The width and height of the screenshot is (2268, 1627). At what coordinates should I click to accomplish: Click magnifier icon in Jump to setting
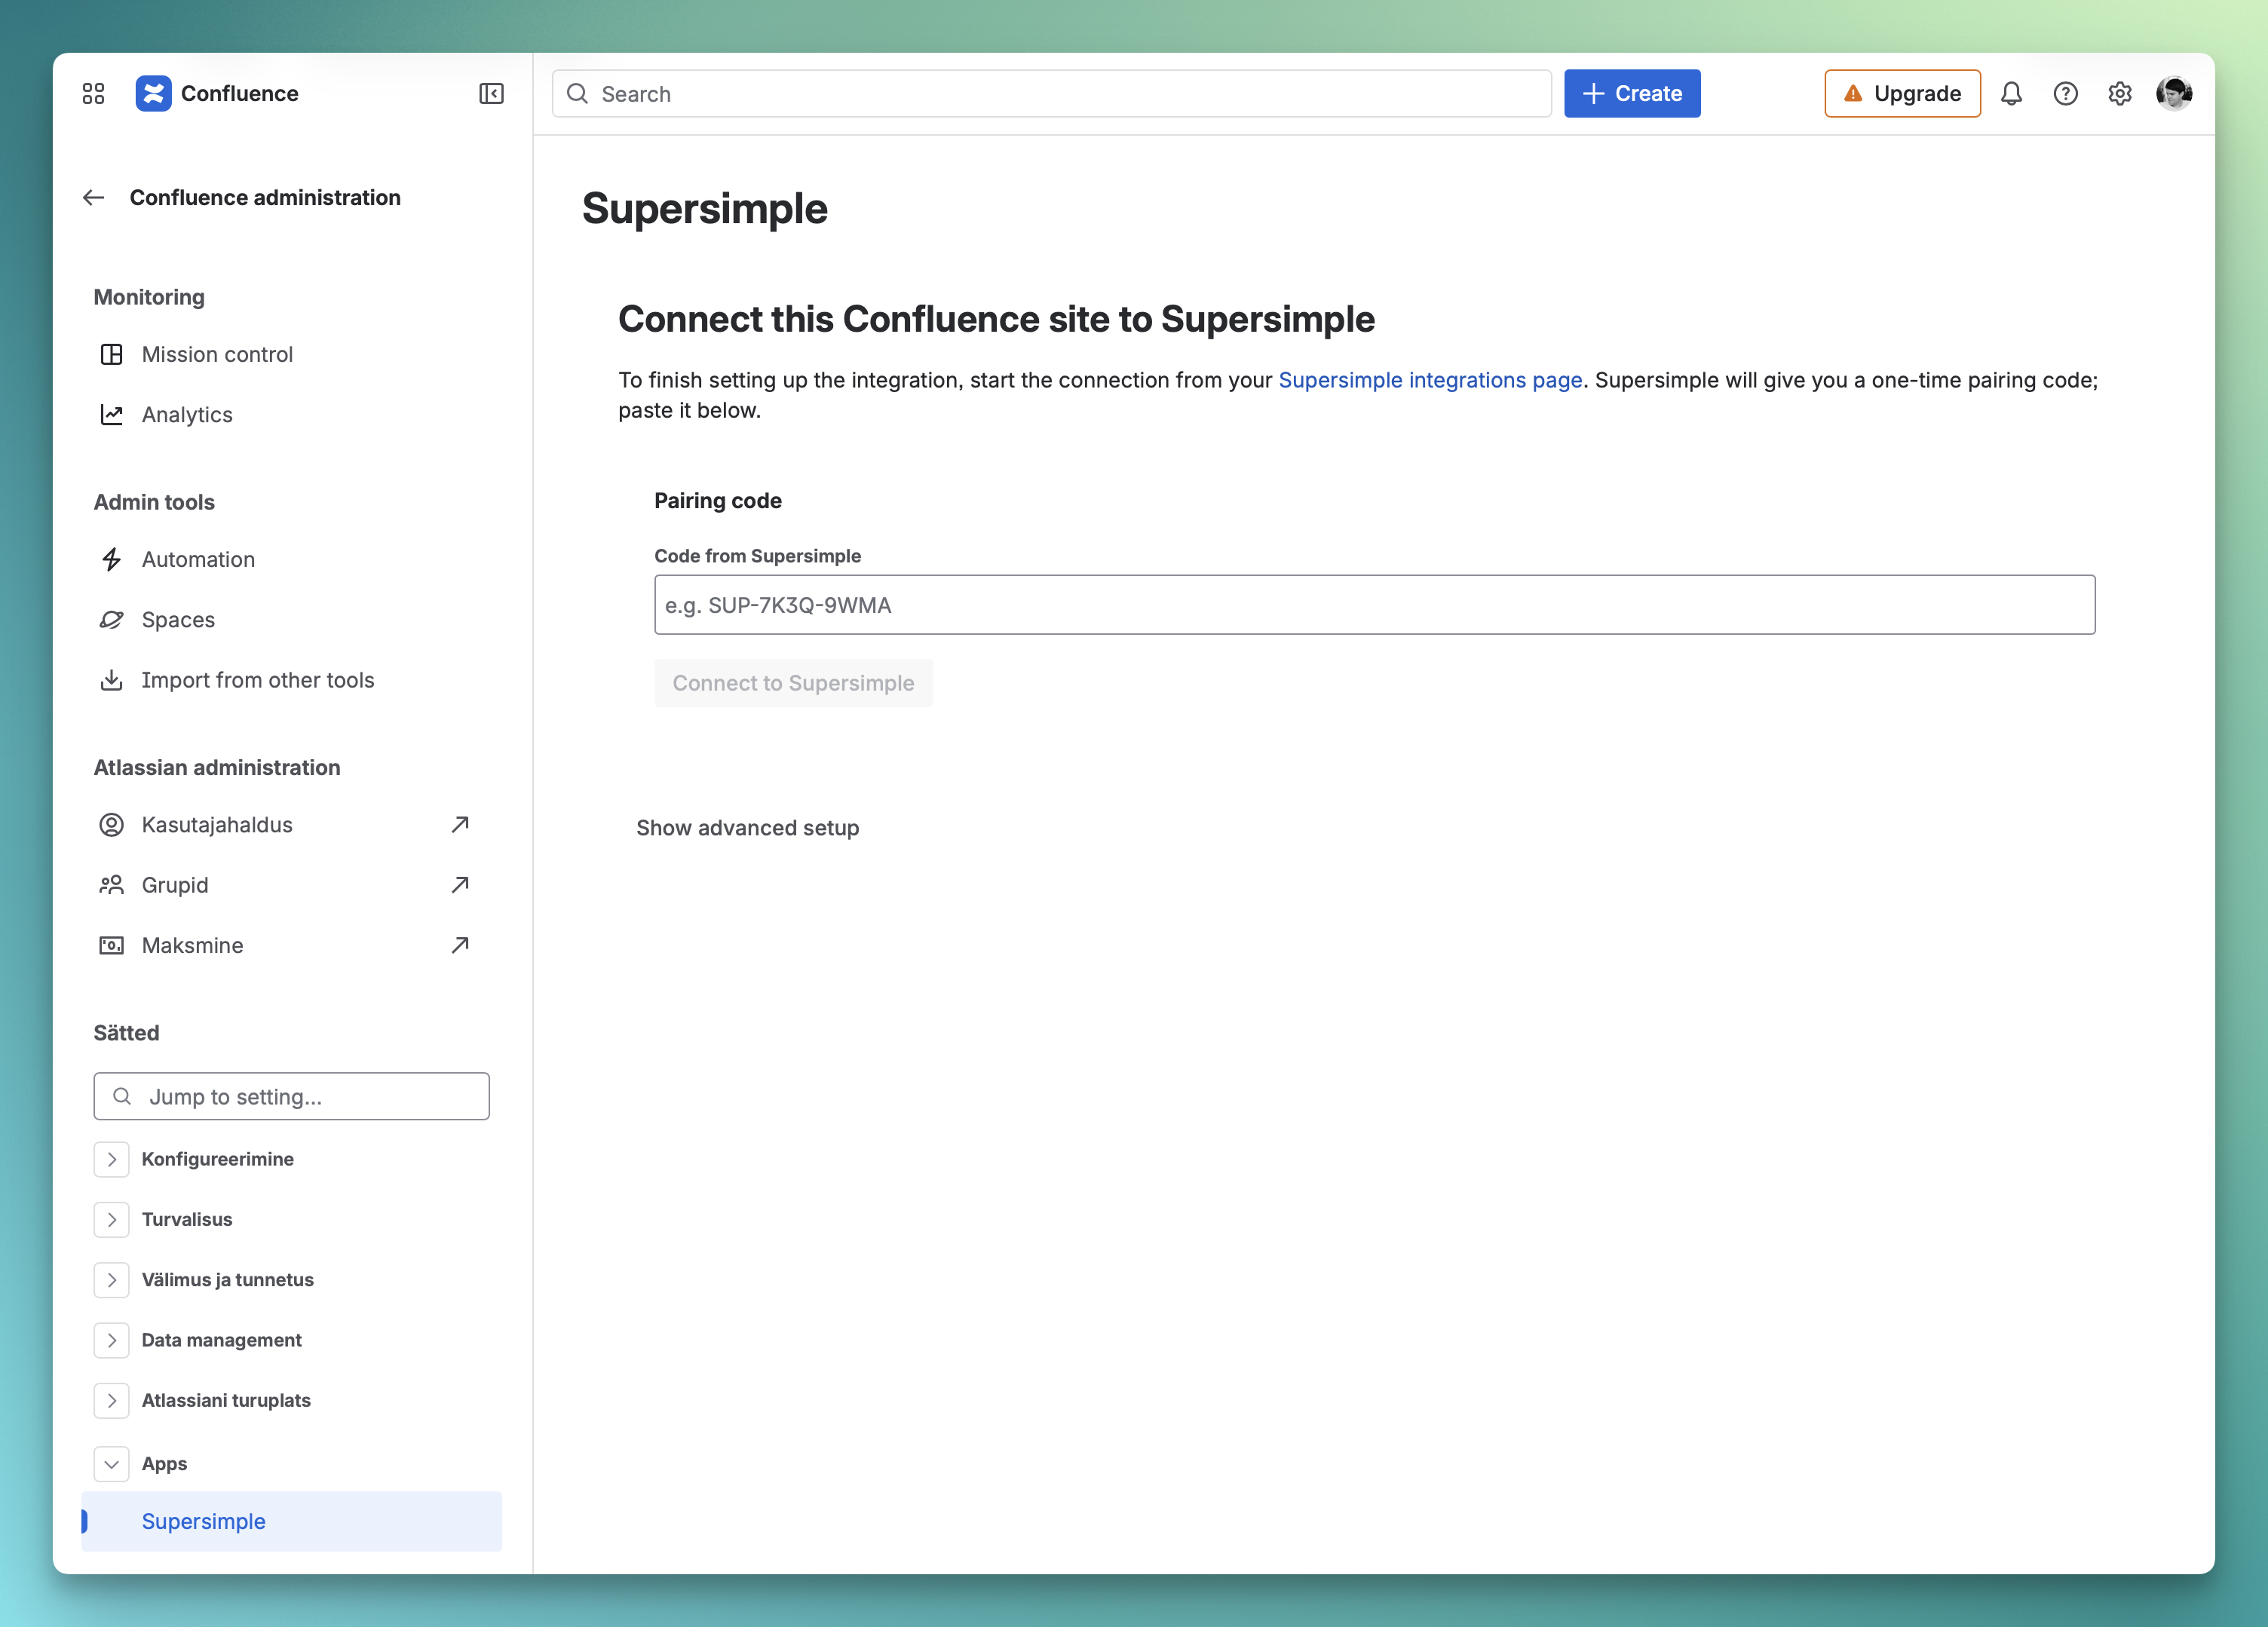click(x=122, y=1096)
